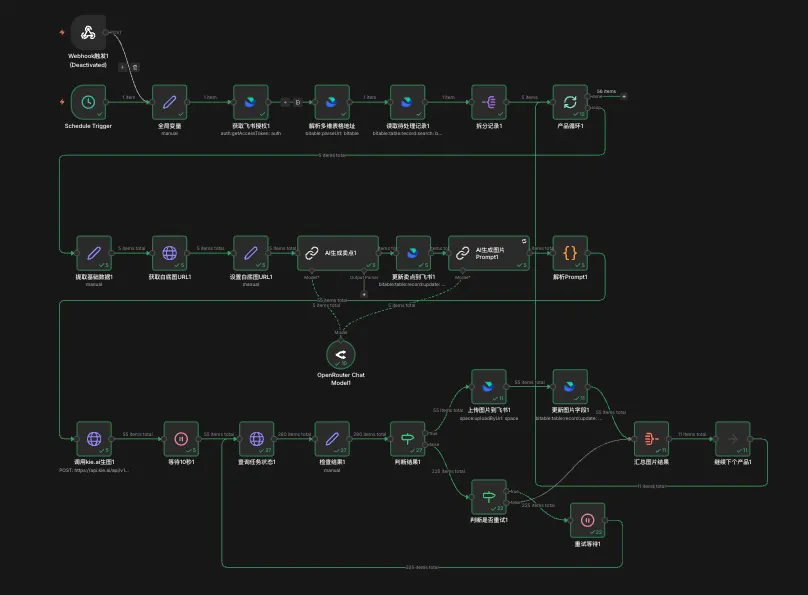Image resolution: width=808 pixels, height=595 pixels.
Task: Select the 判断结果1 IF node
Action: pos(408,438)
